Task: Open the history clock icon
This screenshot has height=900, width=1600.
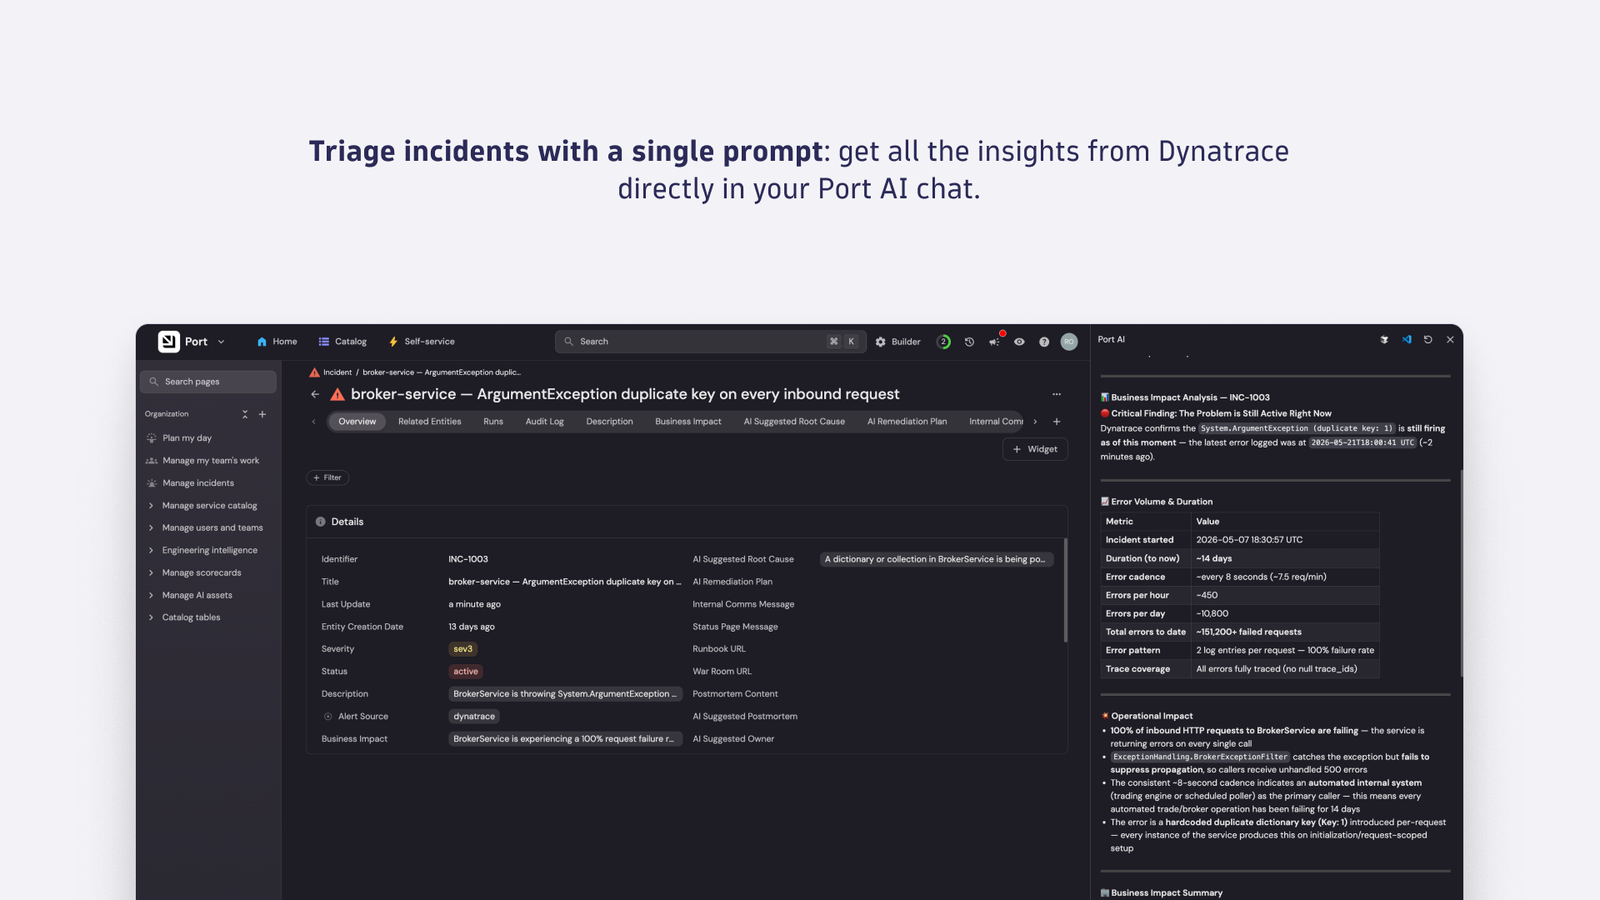Action: tap(969, 342)
